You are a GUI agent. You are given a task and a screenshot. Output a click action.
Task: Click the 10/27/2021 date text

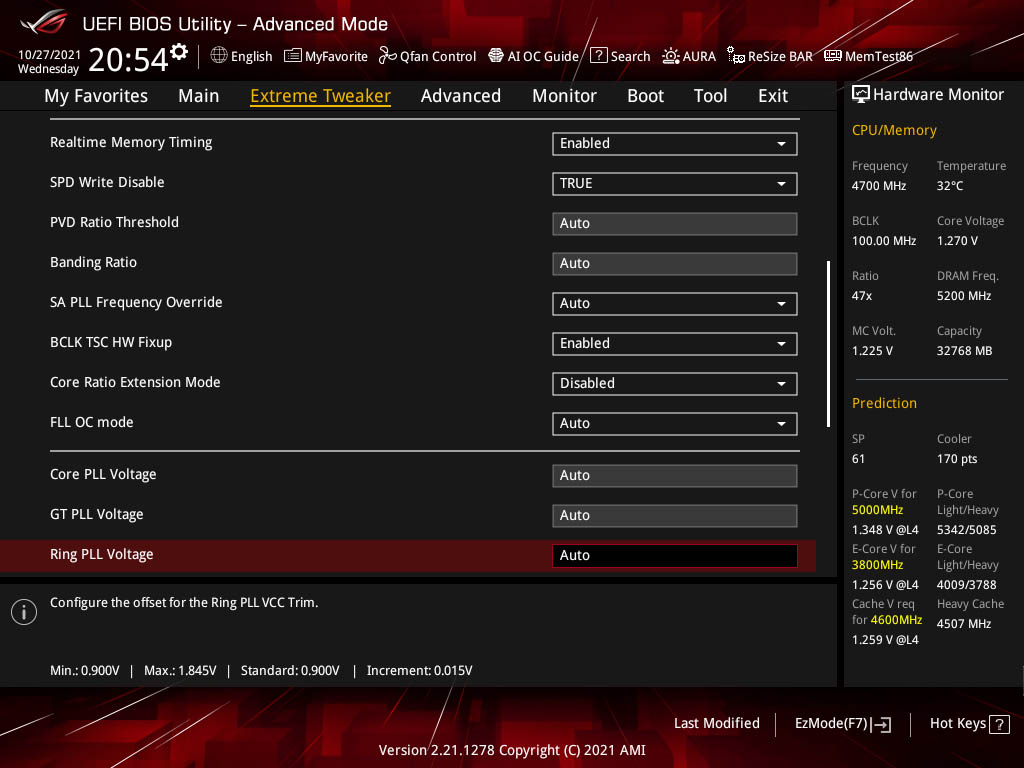click(49, 54)
